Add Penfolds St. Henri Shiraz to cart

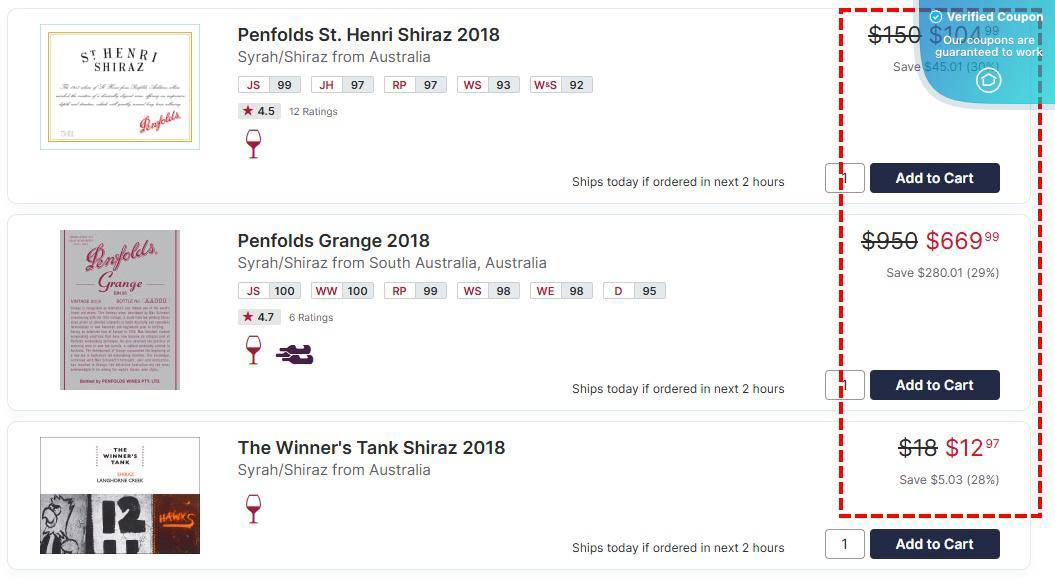tap(934, 178)
